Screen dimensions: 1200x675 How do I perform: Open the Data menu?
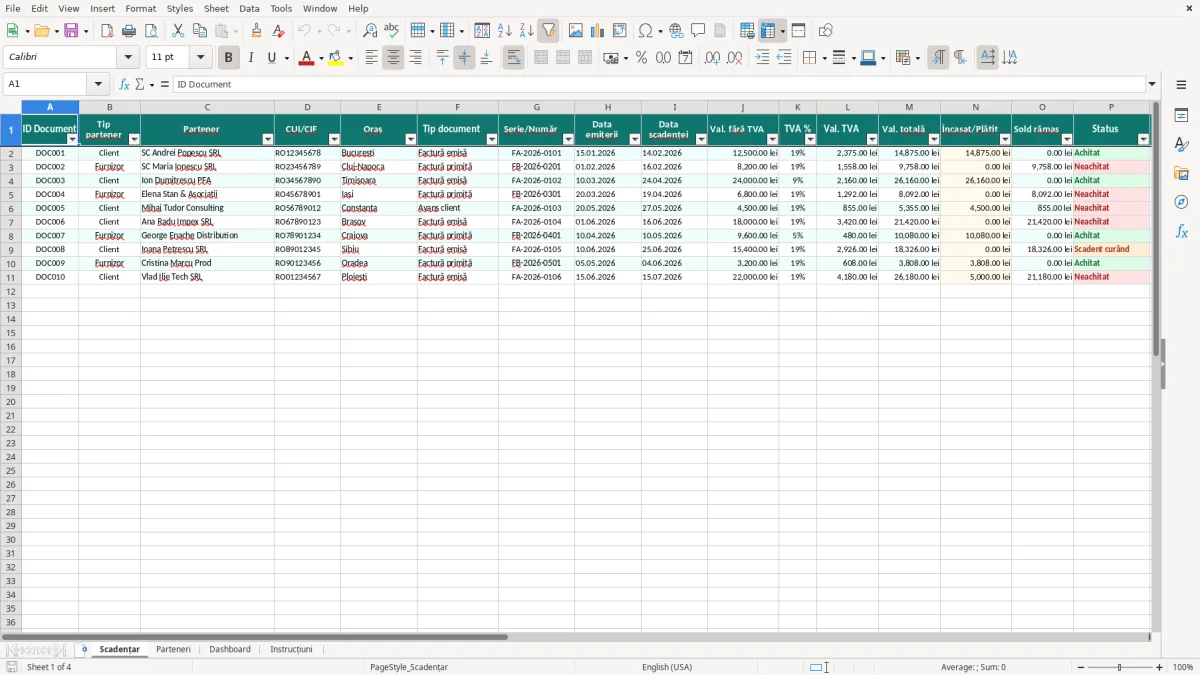249,8
